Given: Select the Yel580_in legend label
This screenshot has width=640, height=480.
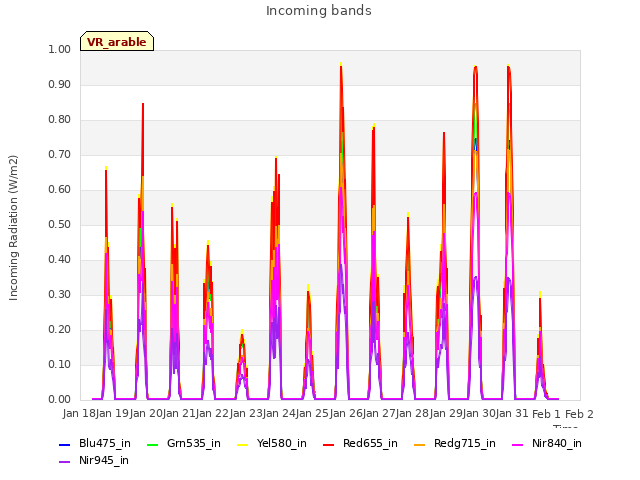Looking at the screenshot, I should tap(282, 444).
